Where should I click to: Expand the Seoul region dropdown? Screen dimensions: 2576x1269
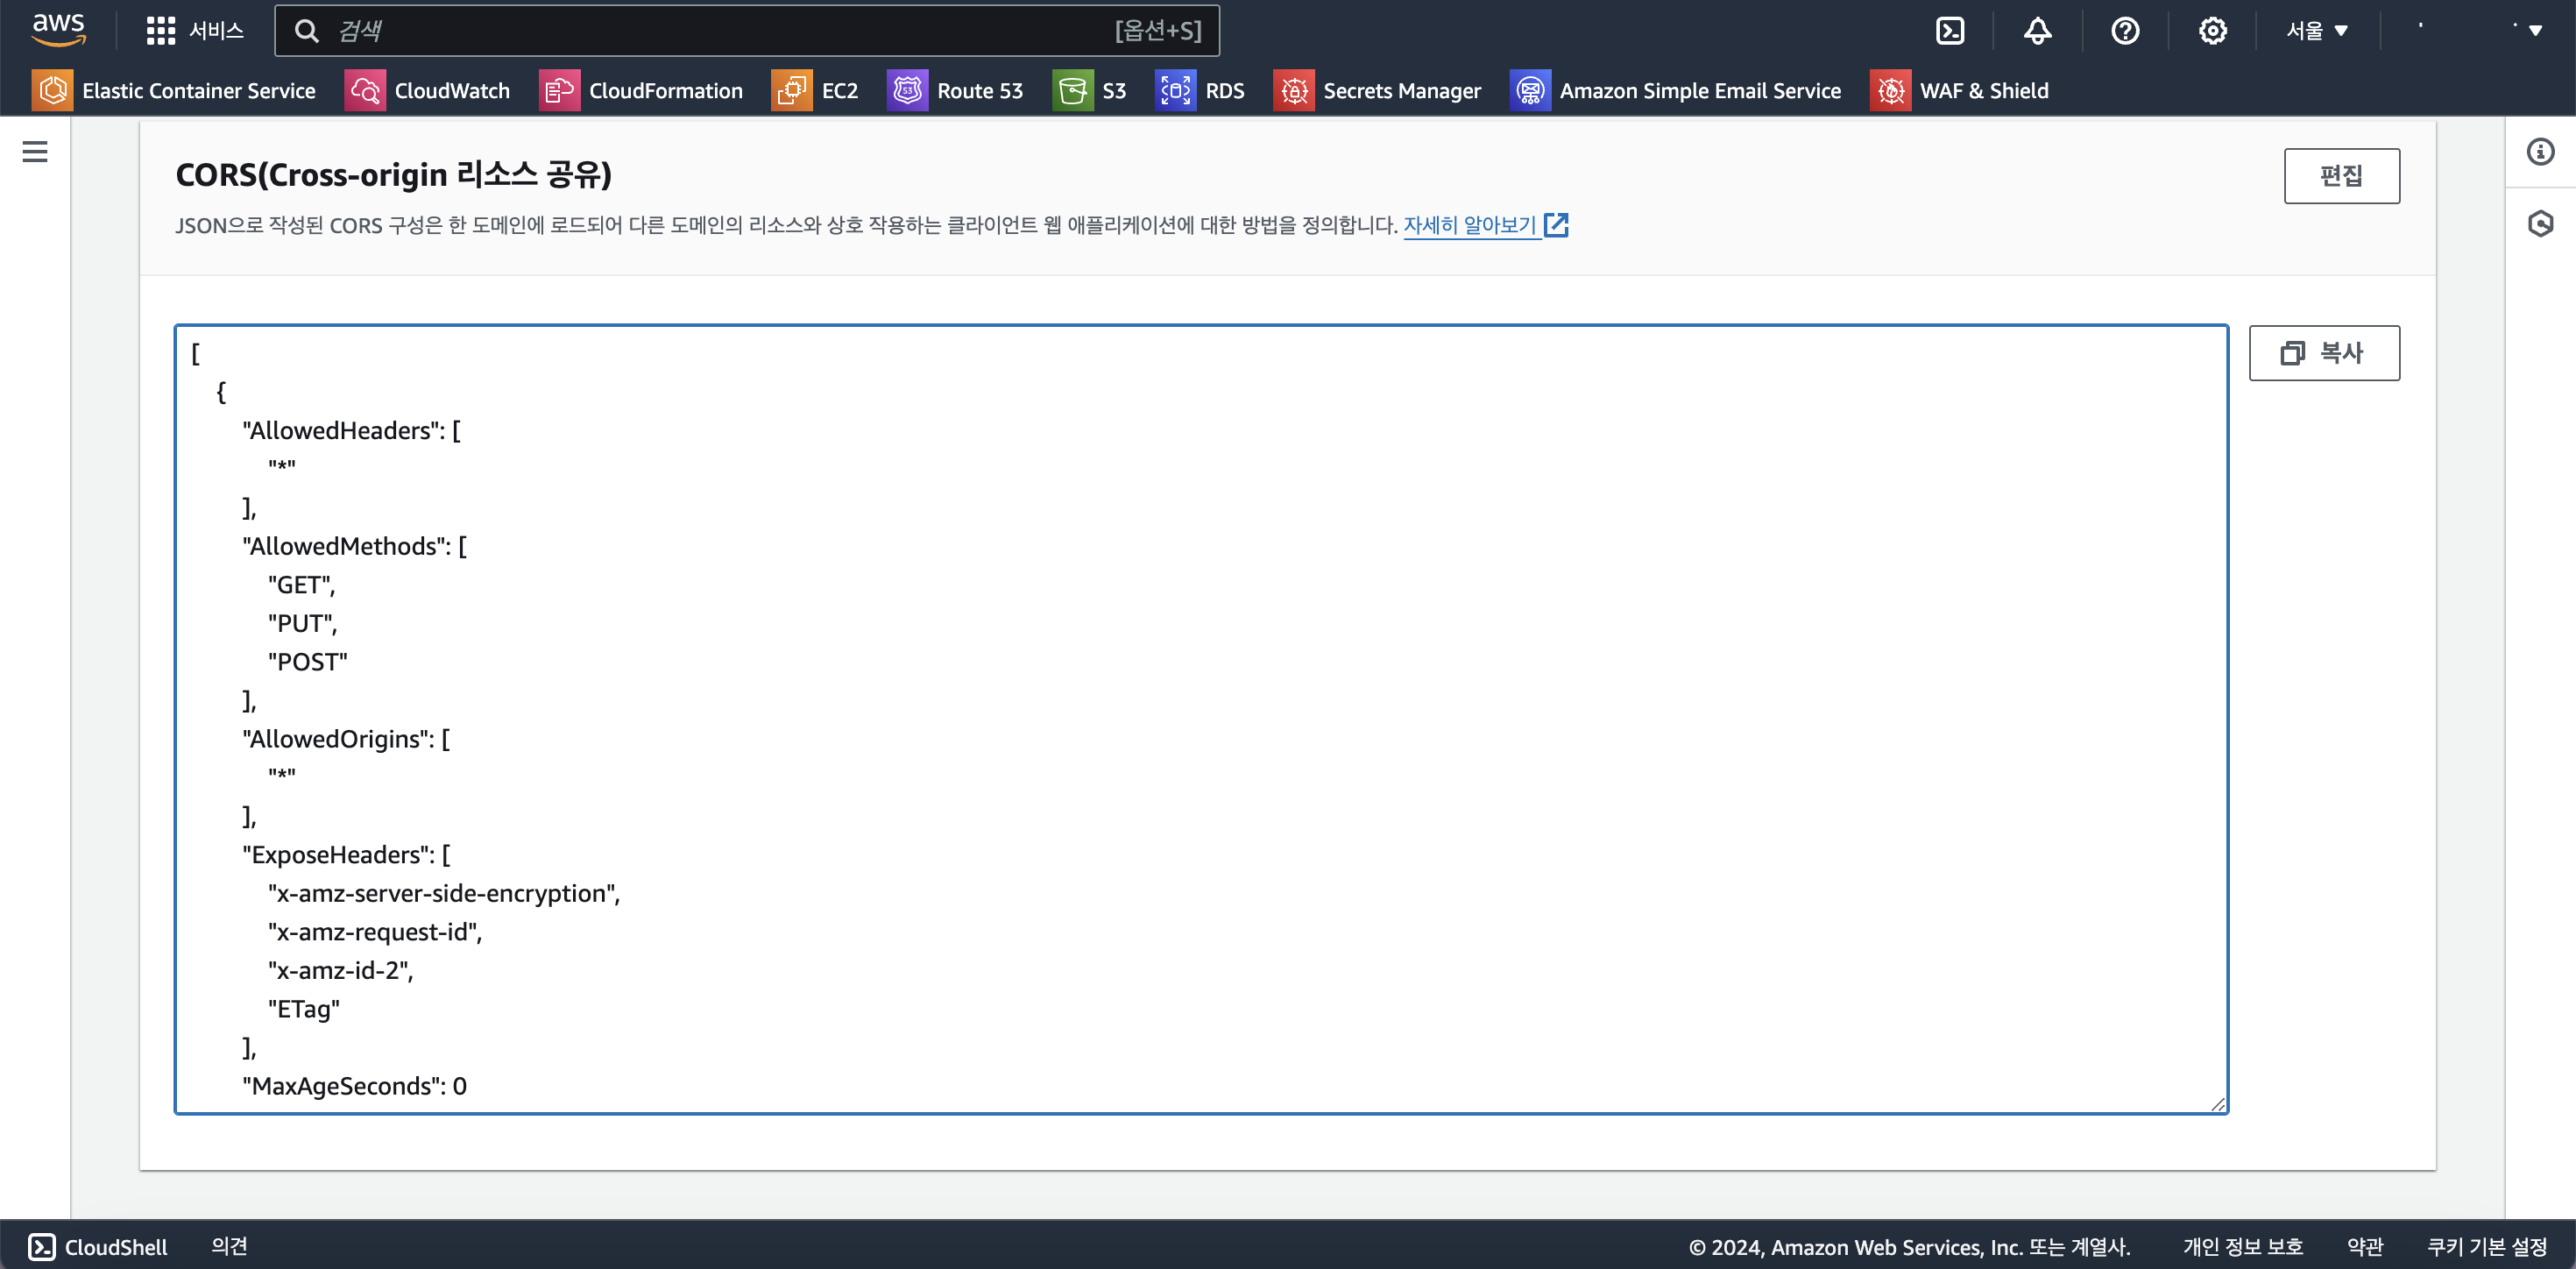tap(2316, 31)
